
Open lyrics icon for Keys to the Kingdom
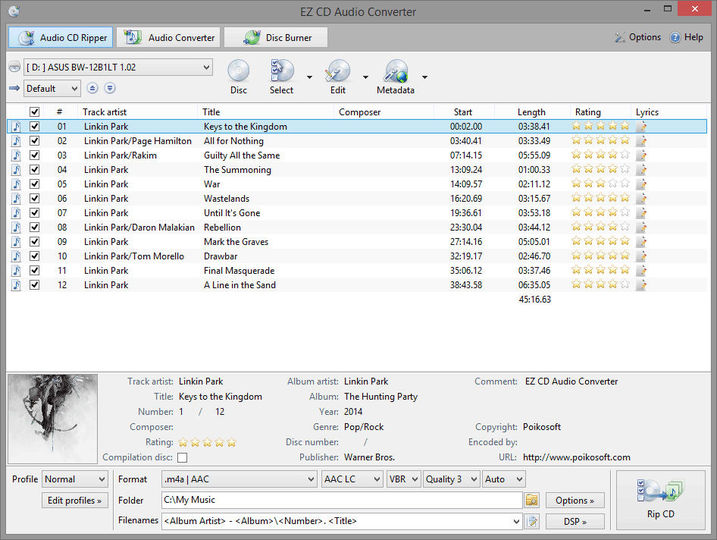point(642,127)
